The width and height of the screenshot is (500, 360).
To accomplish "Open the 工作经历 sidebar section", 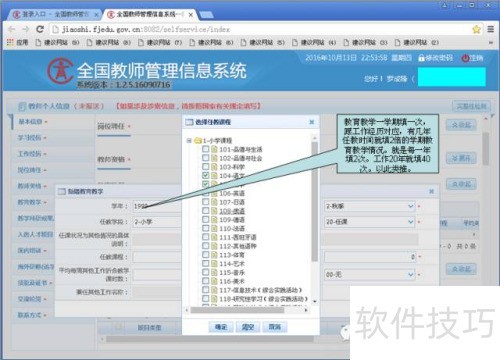I will point(30,154).
